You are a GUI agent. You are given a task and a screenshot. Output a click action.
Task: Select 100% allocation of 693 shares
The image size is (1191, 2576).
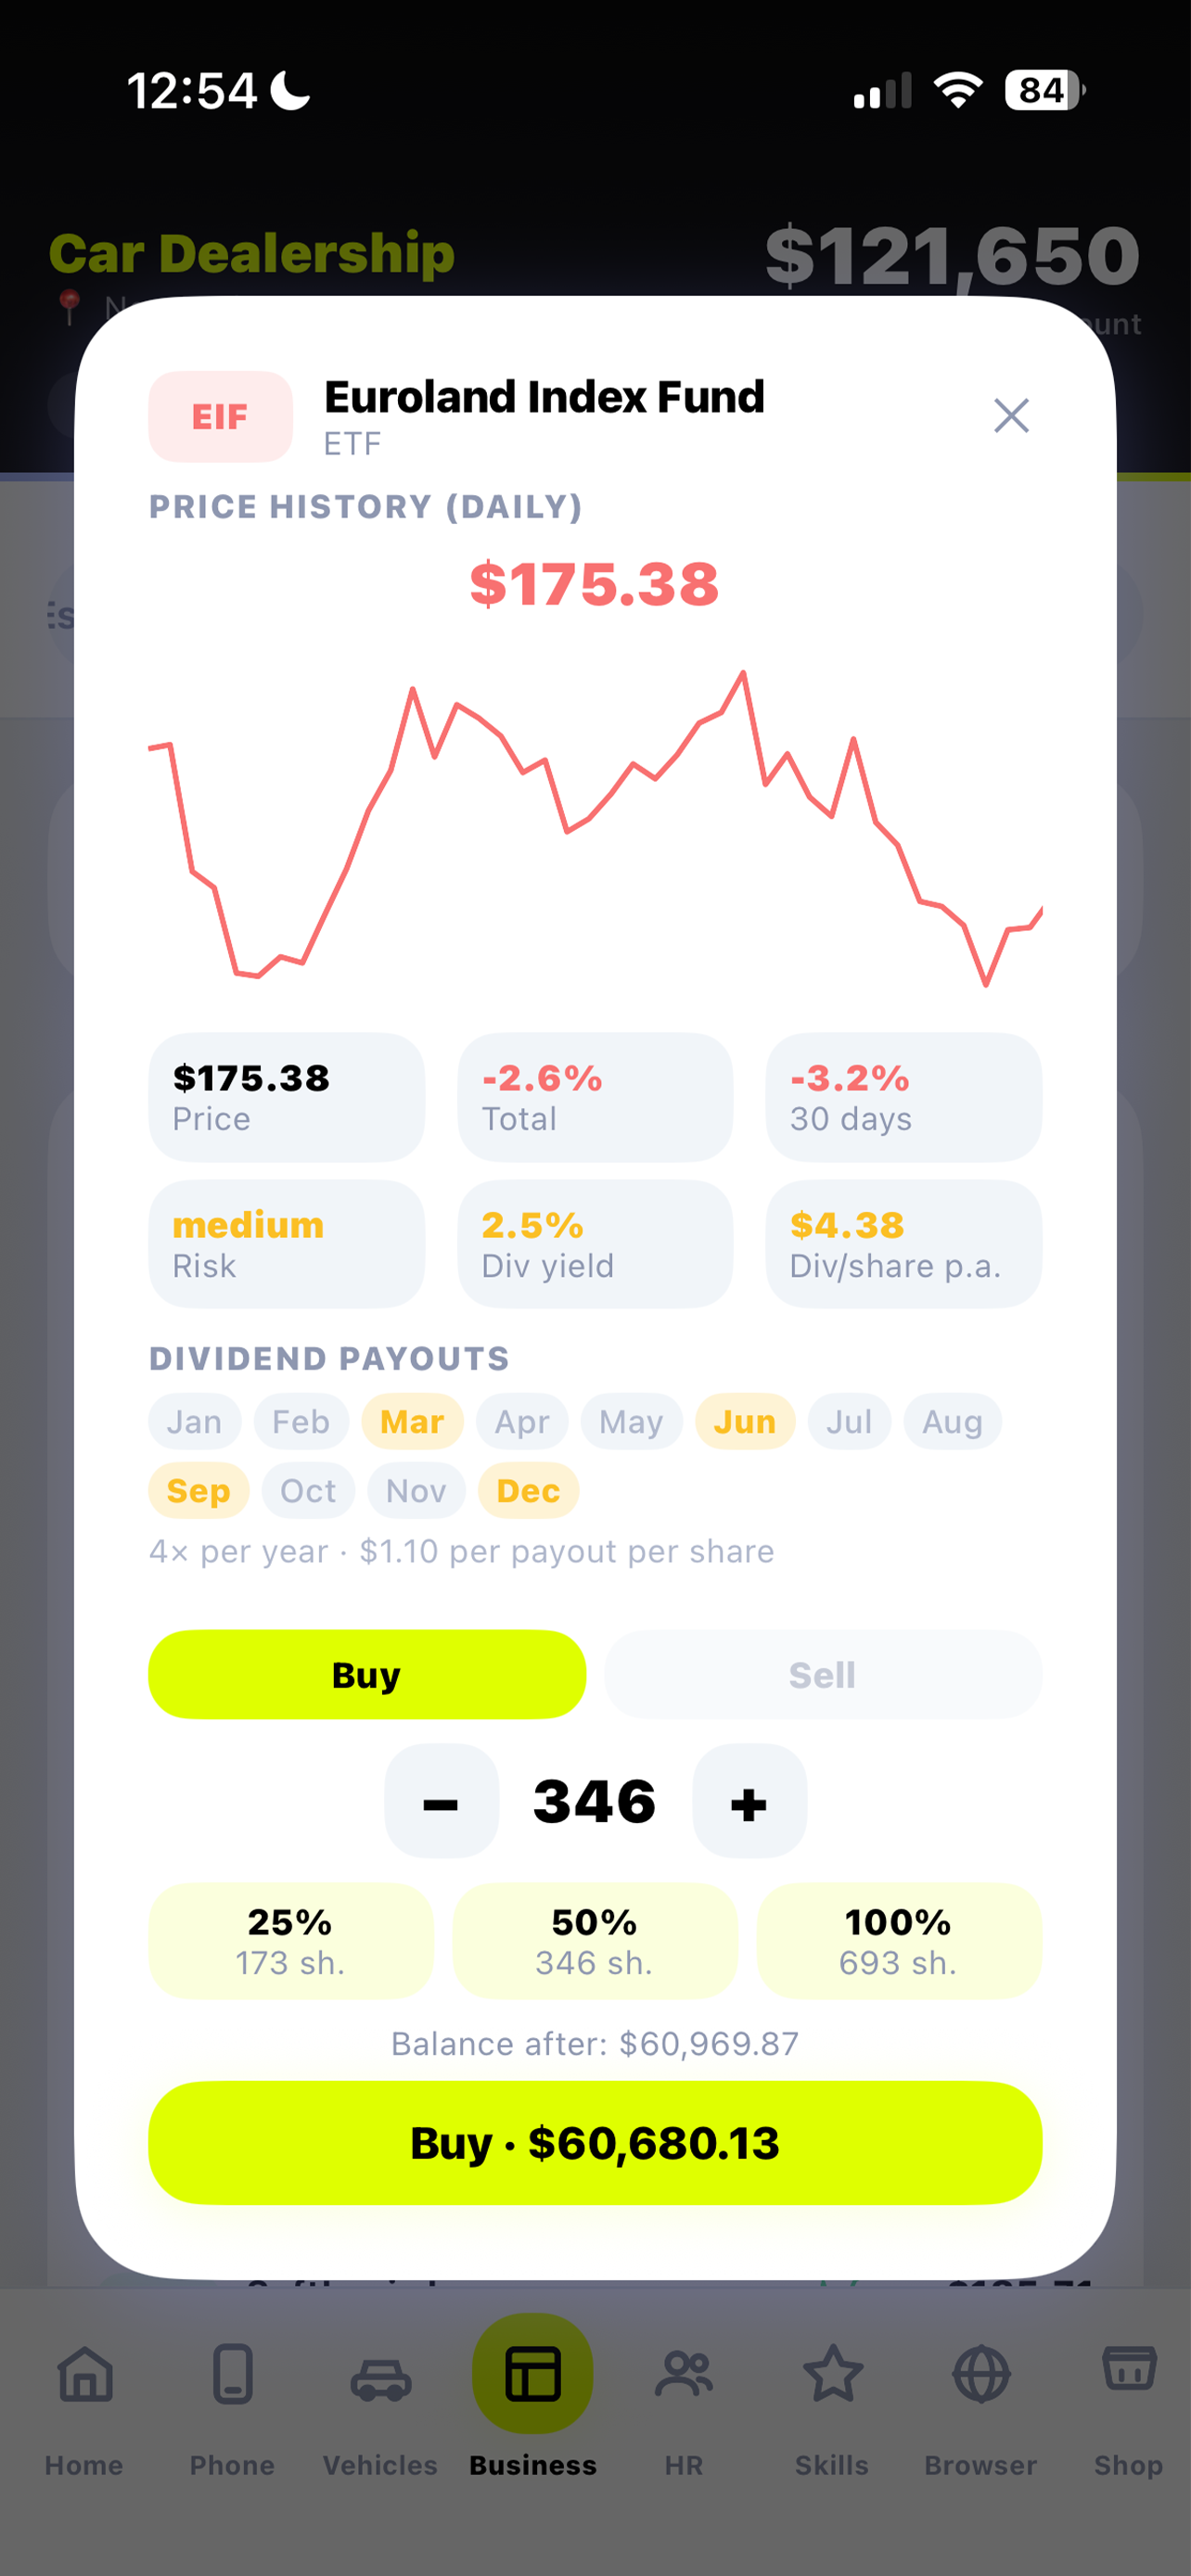(x=899, y=1941)
